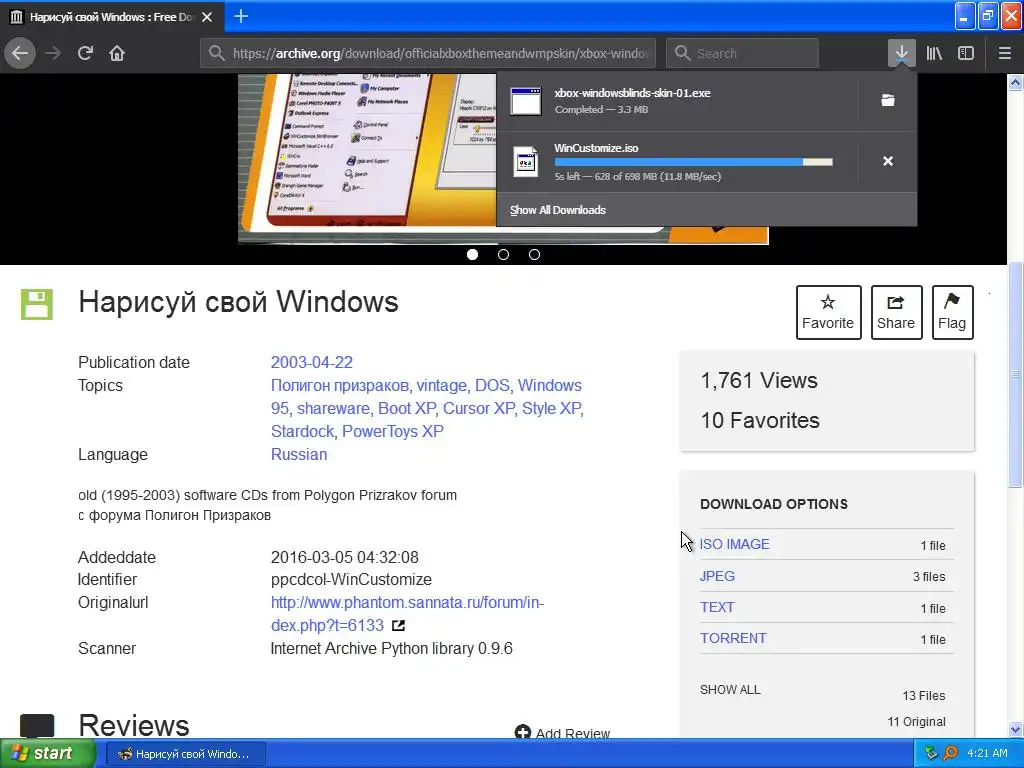Select the first carousel dot

pyautogui.click(x=472, y=255)
